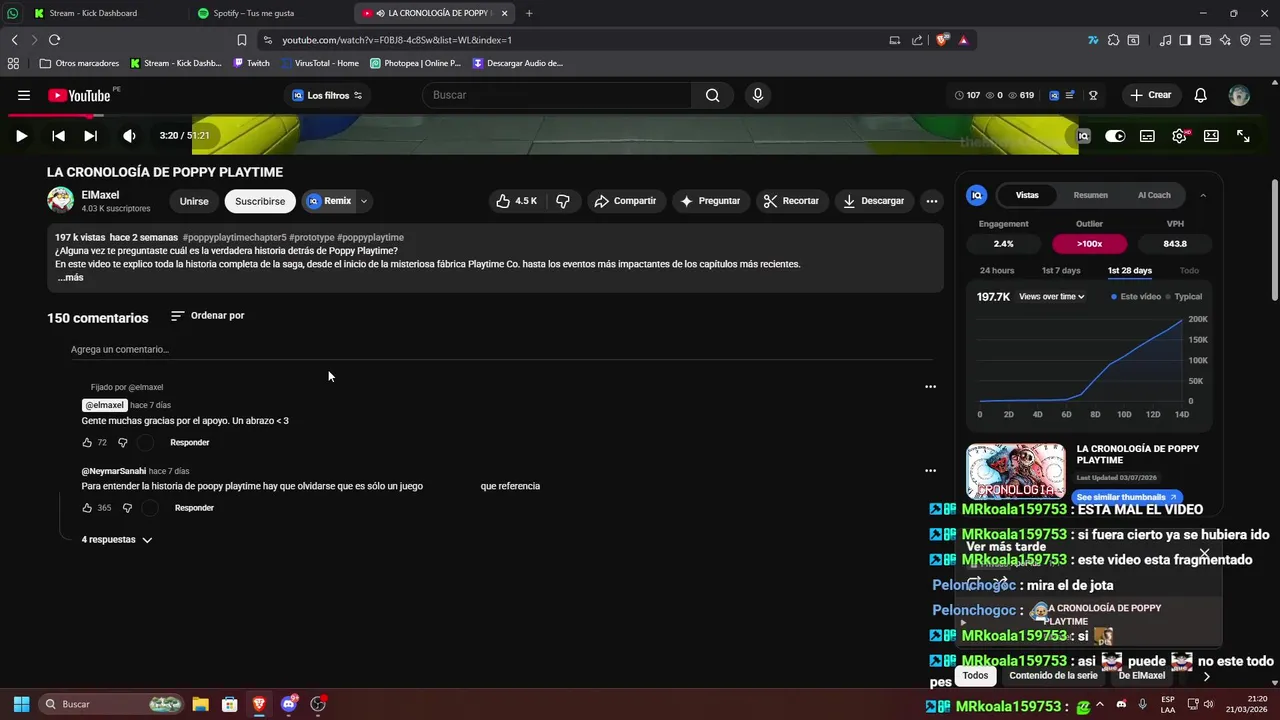
Task: Collapse the IQ panel chevron
Action: tap(1203, 195)
